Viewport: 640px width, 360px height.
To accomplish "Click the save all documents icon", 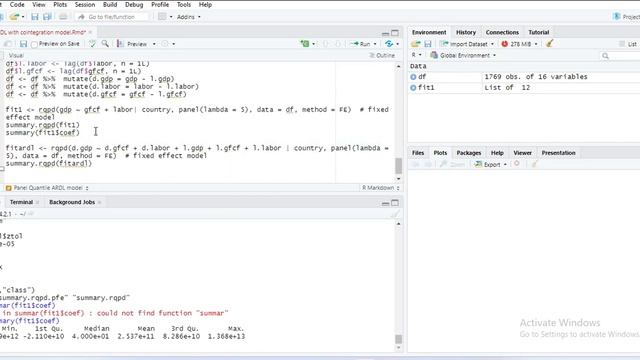I will click(x=47, y=17).
